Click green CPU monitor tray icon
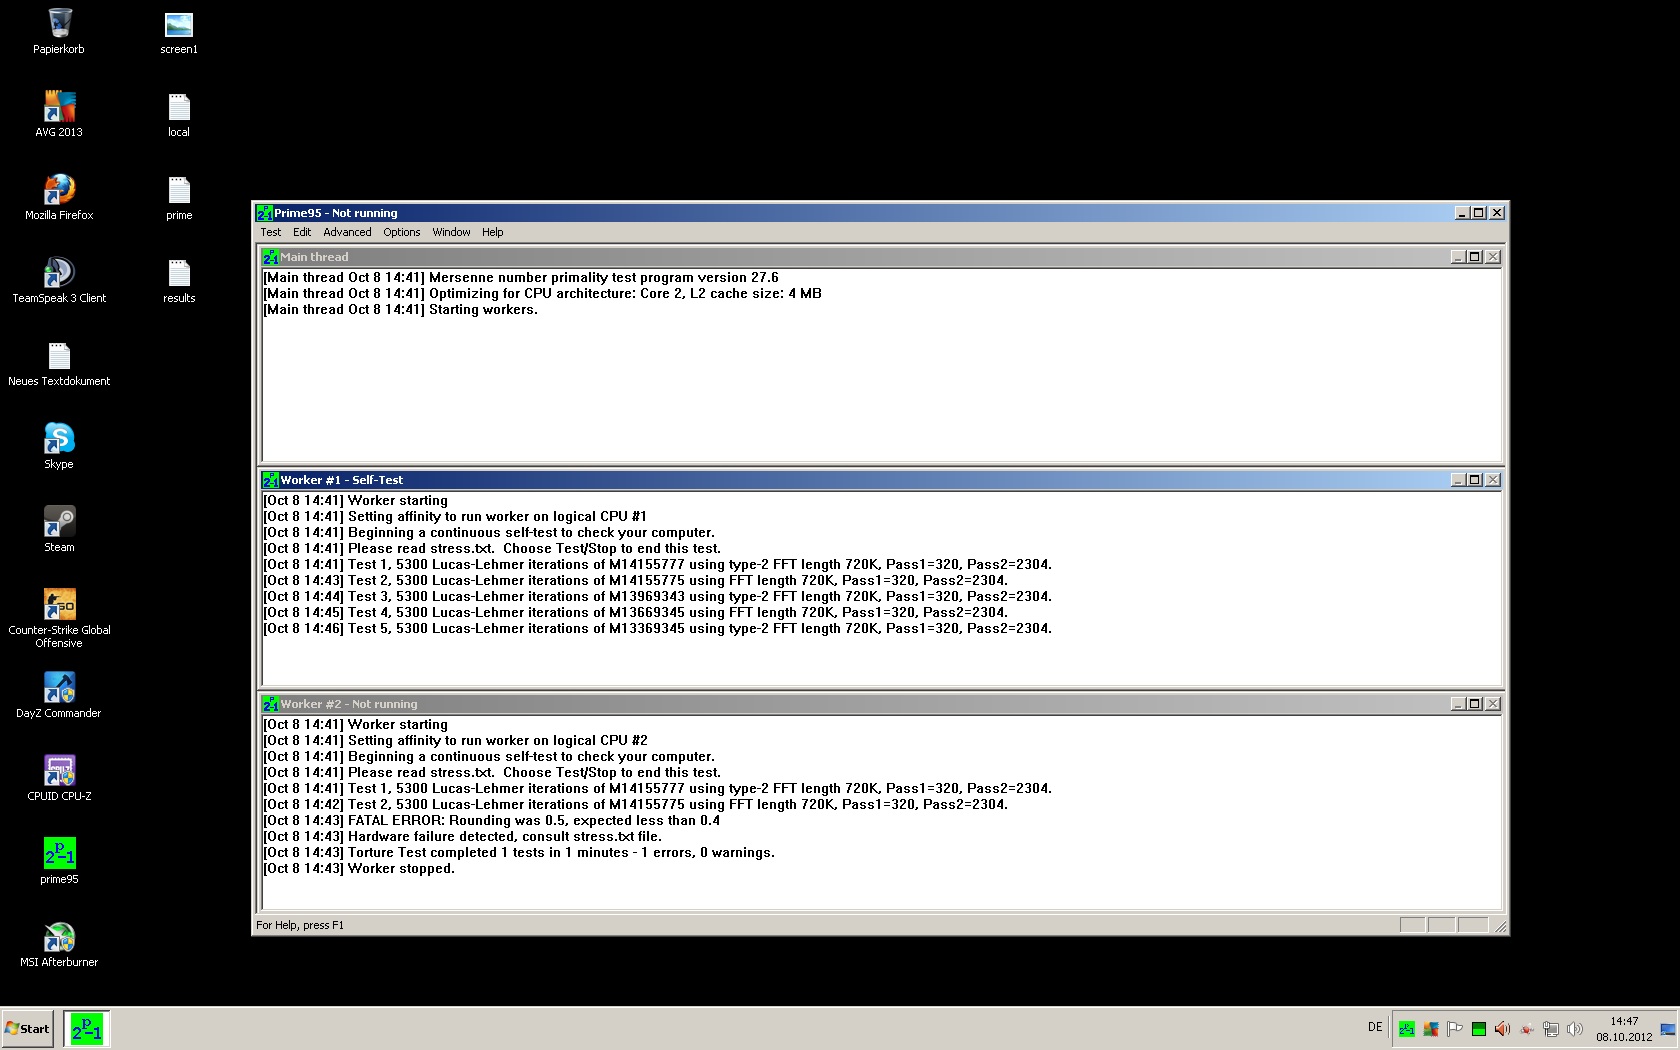 point(1478,1029)
